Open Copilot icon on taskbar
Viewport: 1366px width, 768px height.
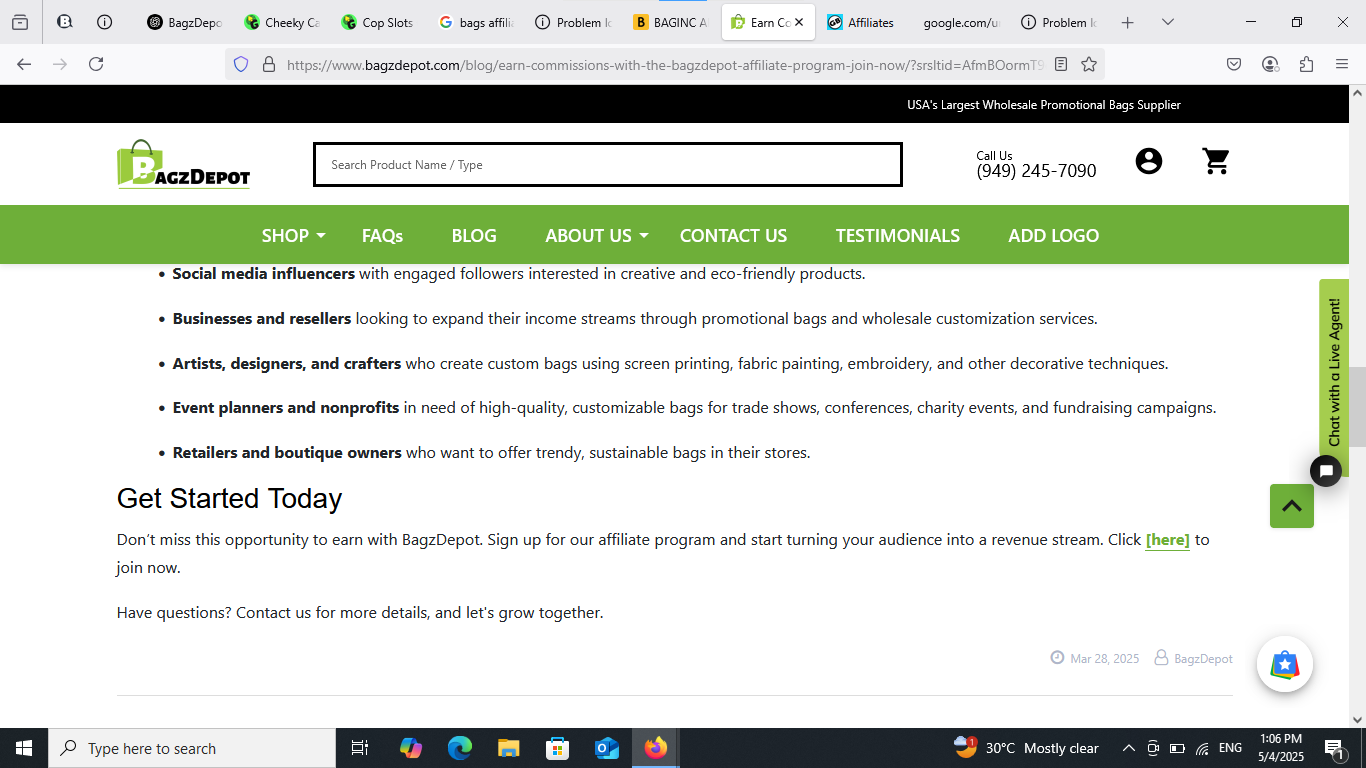click(411, 748)
